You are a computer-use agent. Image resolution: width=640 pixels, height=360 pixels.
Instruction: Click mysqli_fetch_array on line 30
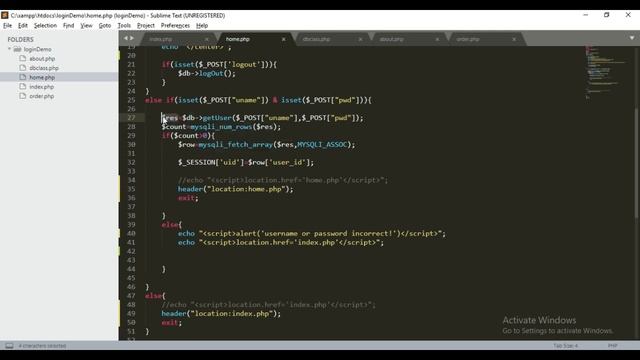point(236,144)
